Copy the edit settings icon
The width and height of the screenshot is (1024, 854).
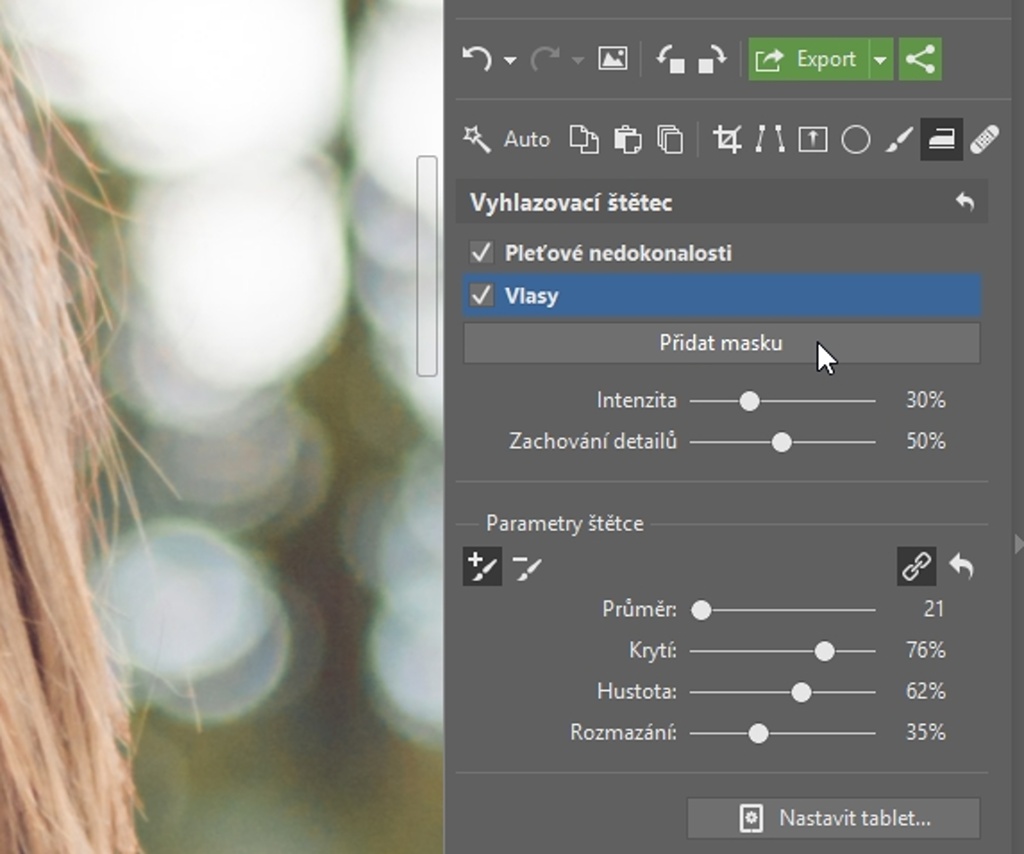click(584, 140)
